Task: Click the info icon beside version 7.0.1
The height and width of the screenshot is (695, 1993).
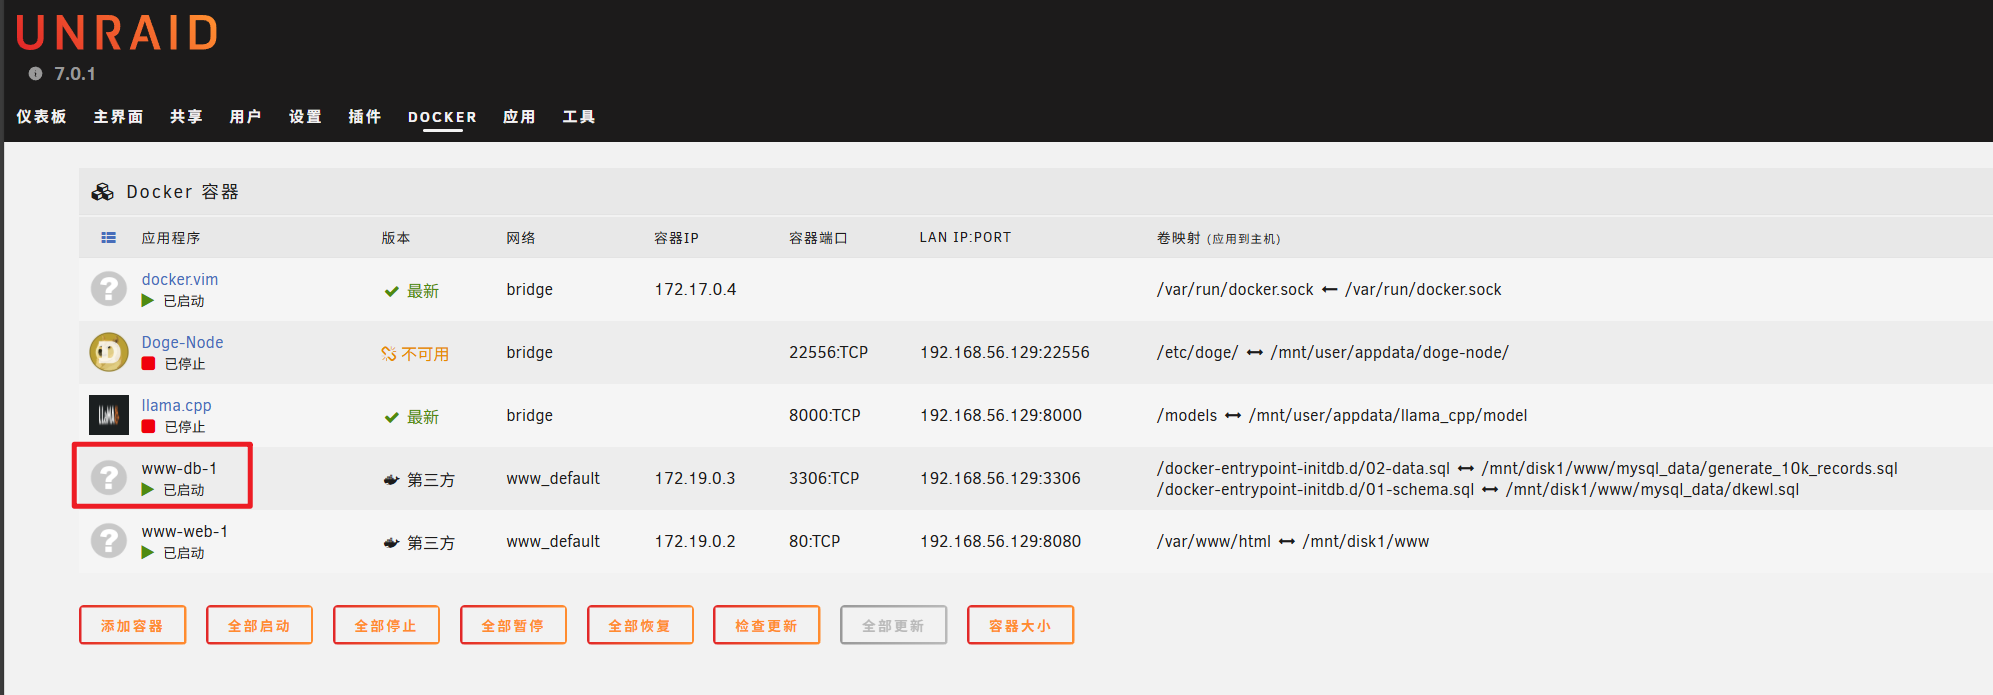Action: tap(35, 74)
